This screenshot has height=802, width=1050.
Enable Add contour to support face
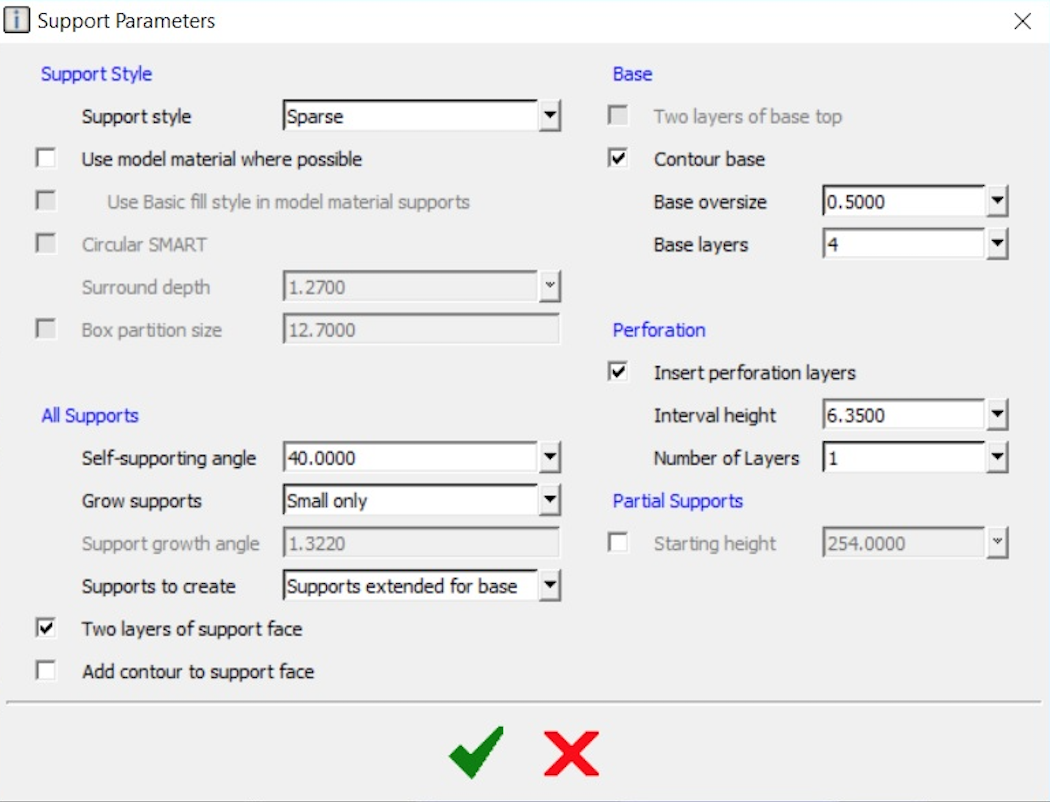(x=46, y=671)
